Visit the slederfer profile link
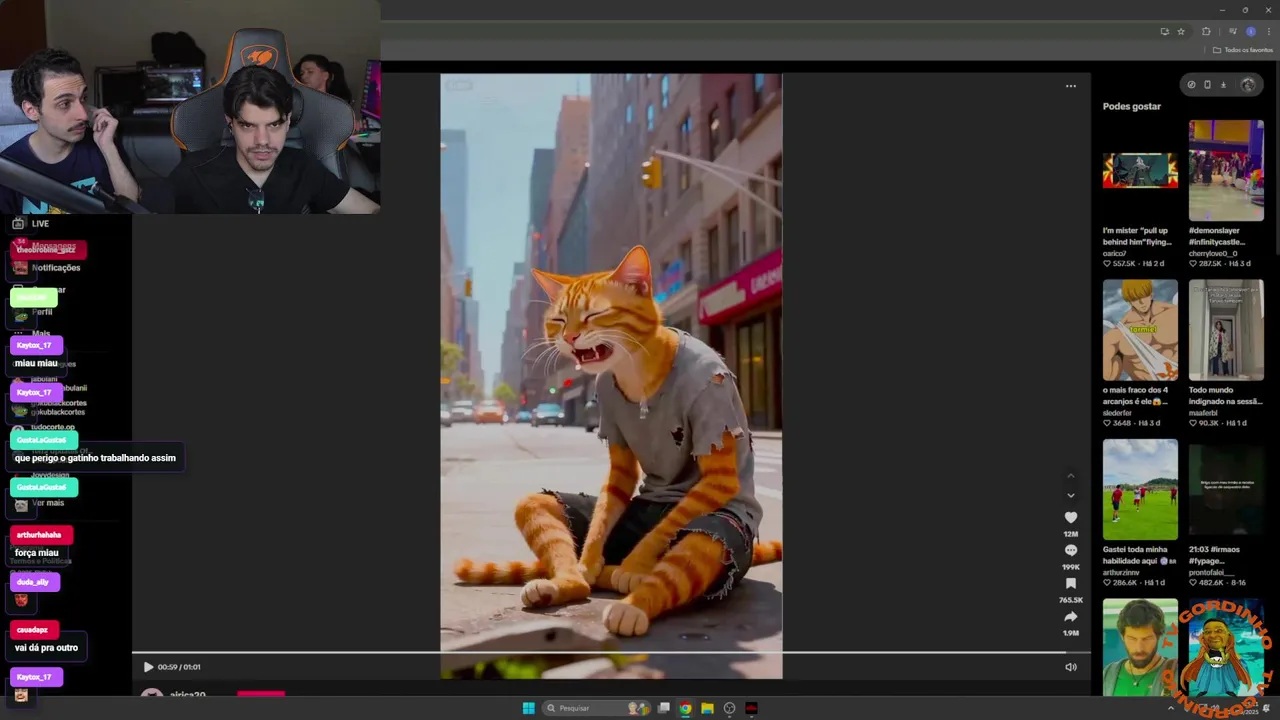The image size is (1280, 720). tap(1117, 413)
